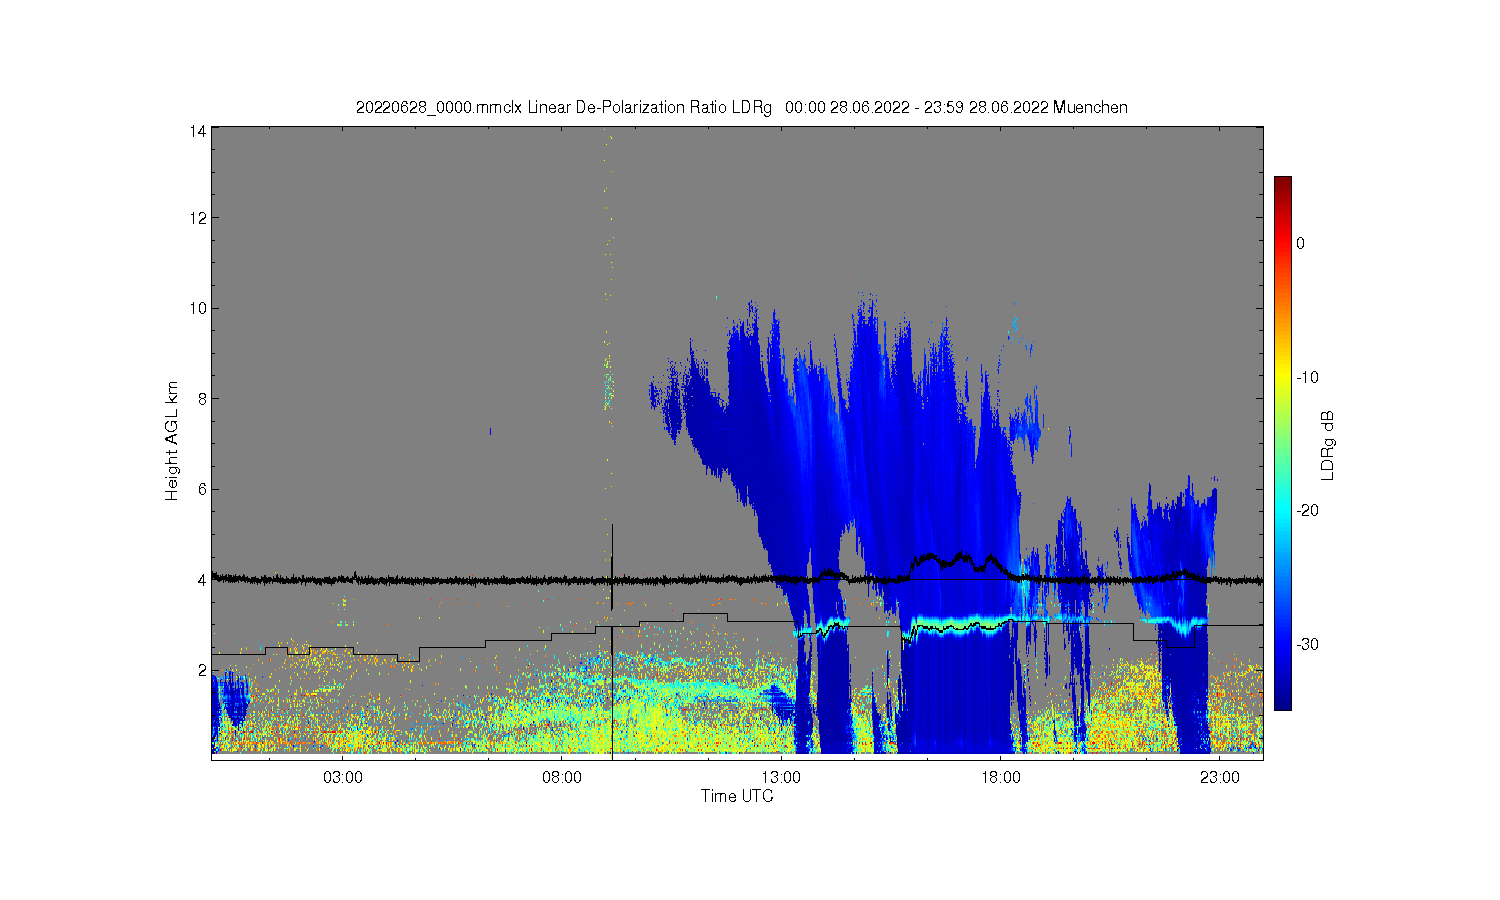Click the 2 km height tick label

click(202, 670)
